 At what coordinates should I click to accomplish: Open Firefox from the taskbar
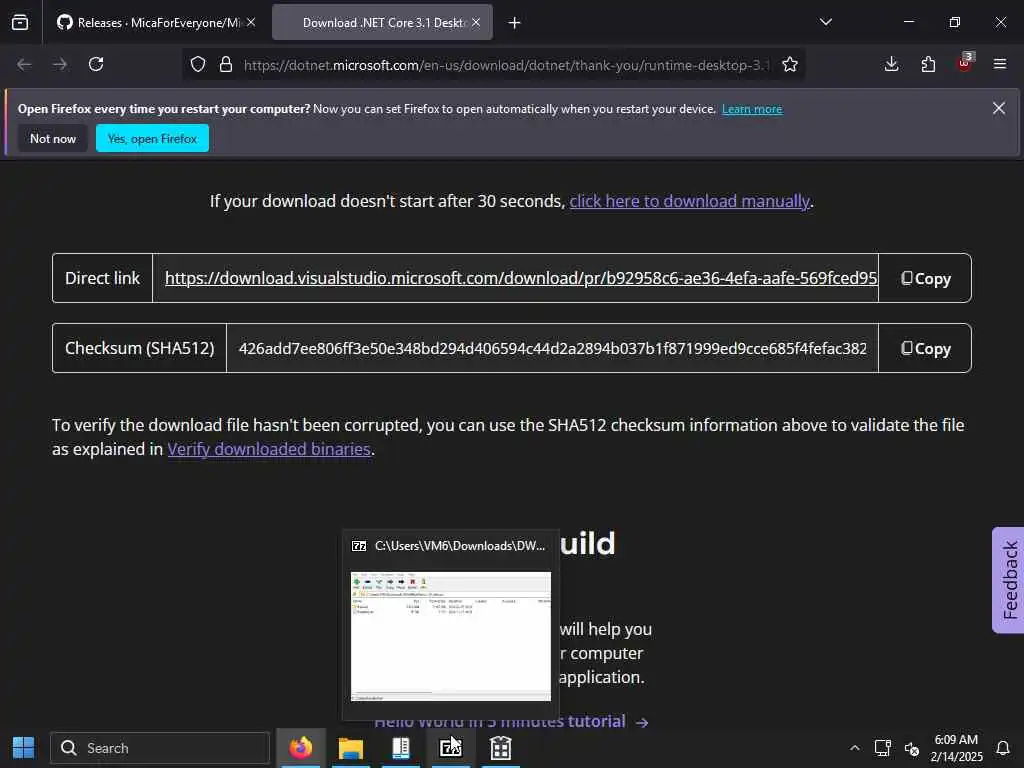coord(301,748)
